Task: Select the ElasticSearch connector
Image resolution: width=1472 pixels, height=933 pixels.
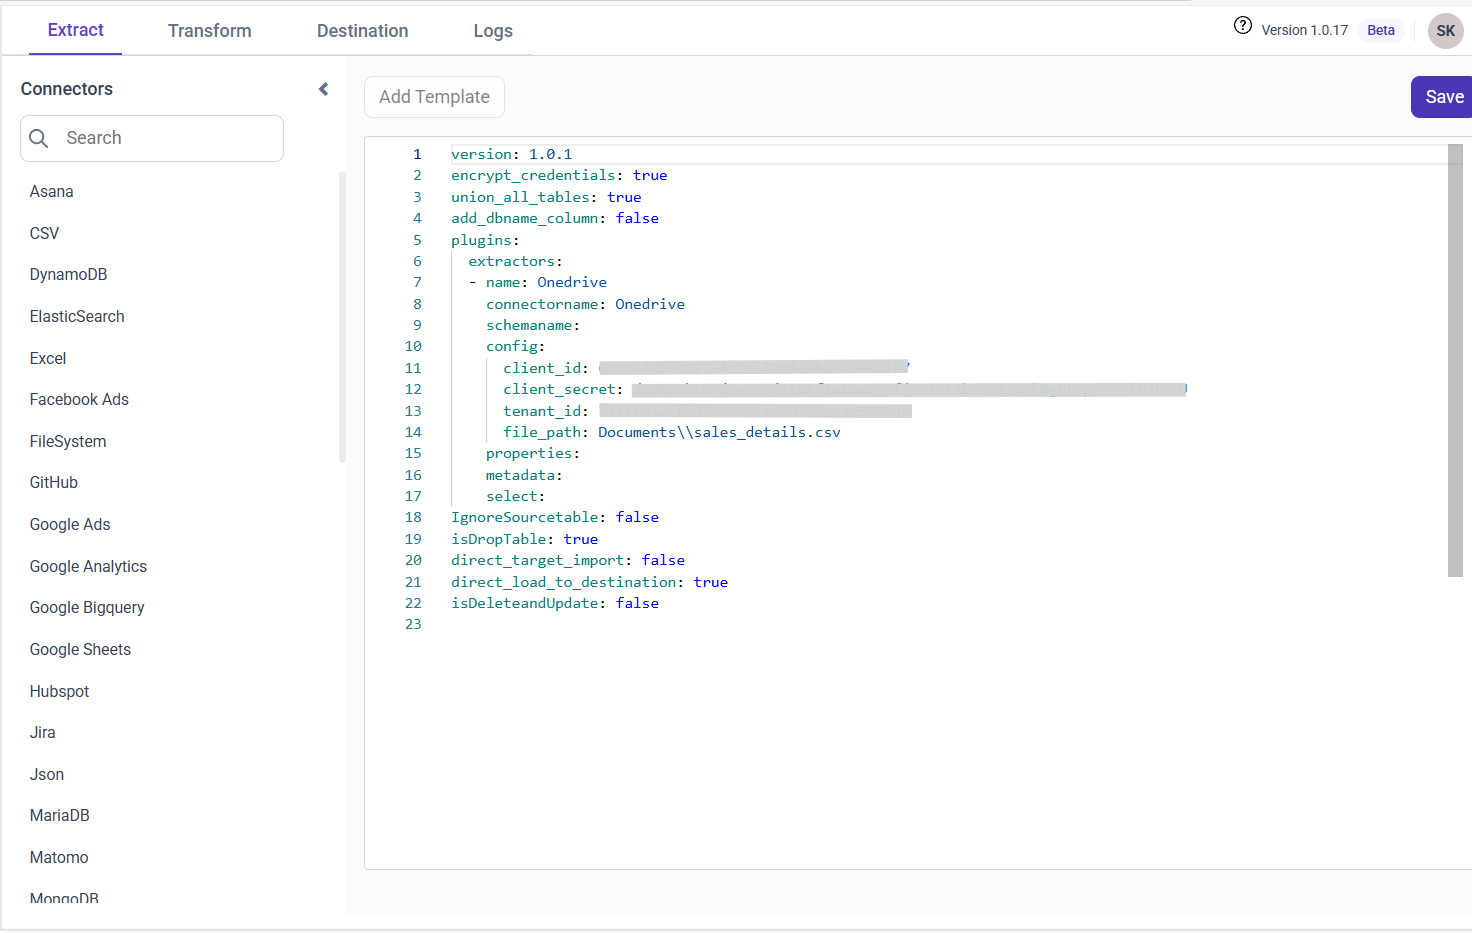Action: pos(77,316)
